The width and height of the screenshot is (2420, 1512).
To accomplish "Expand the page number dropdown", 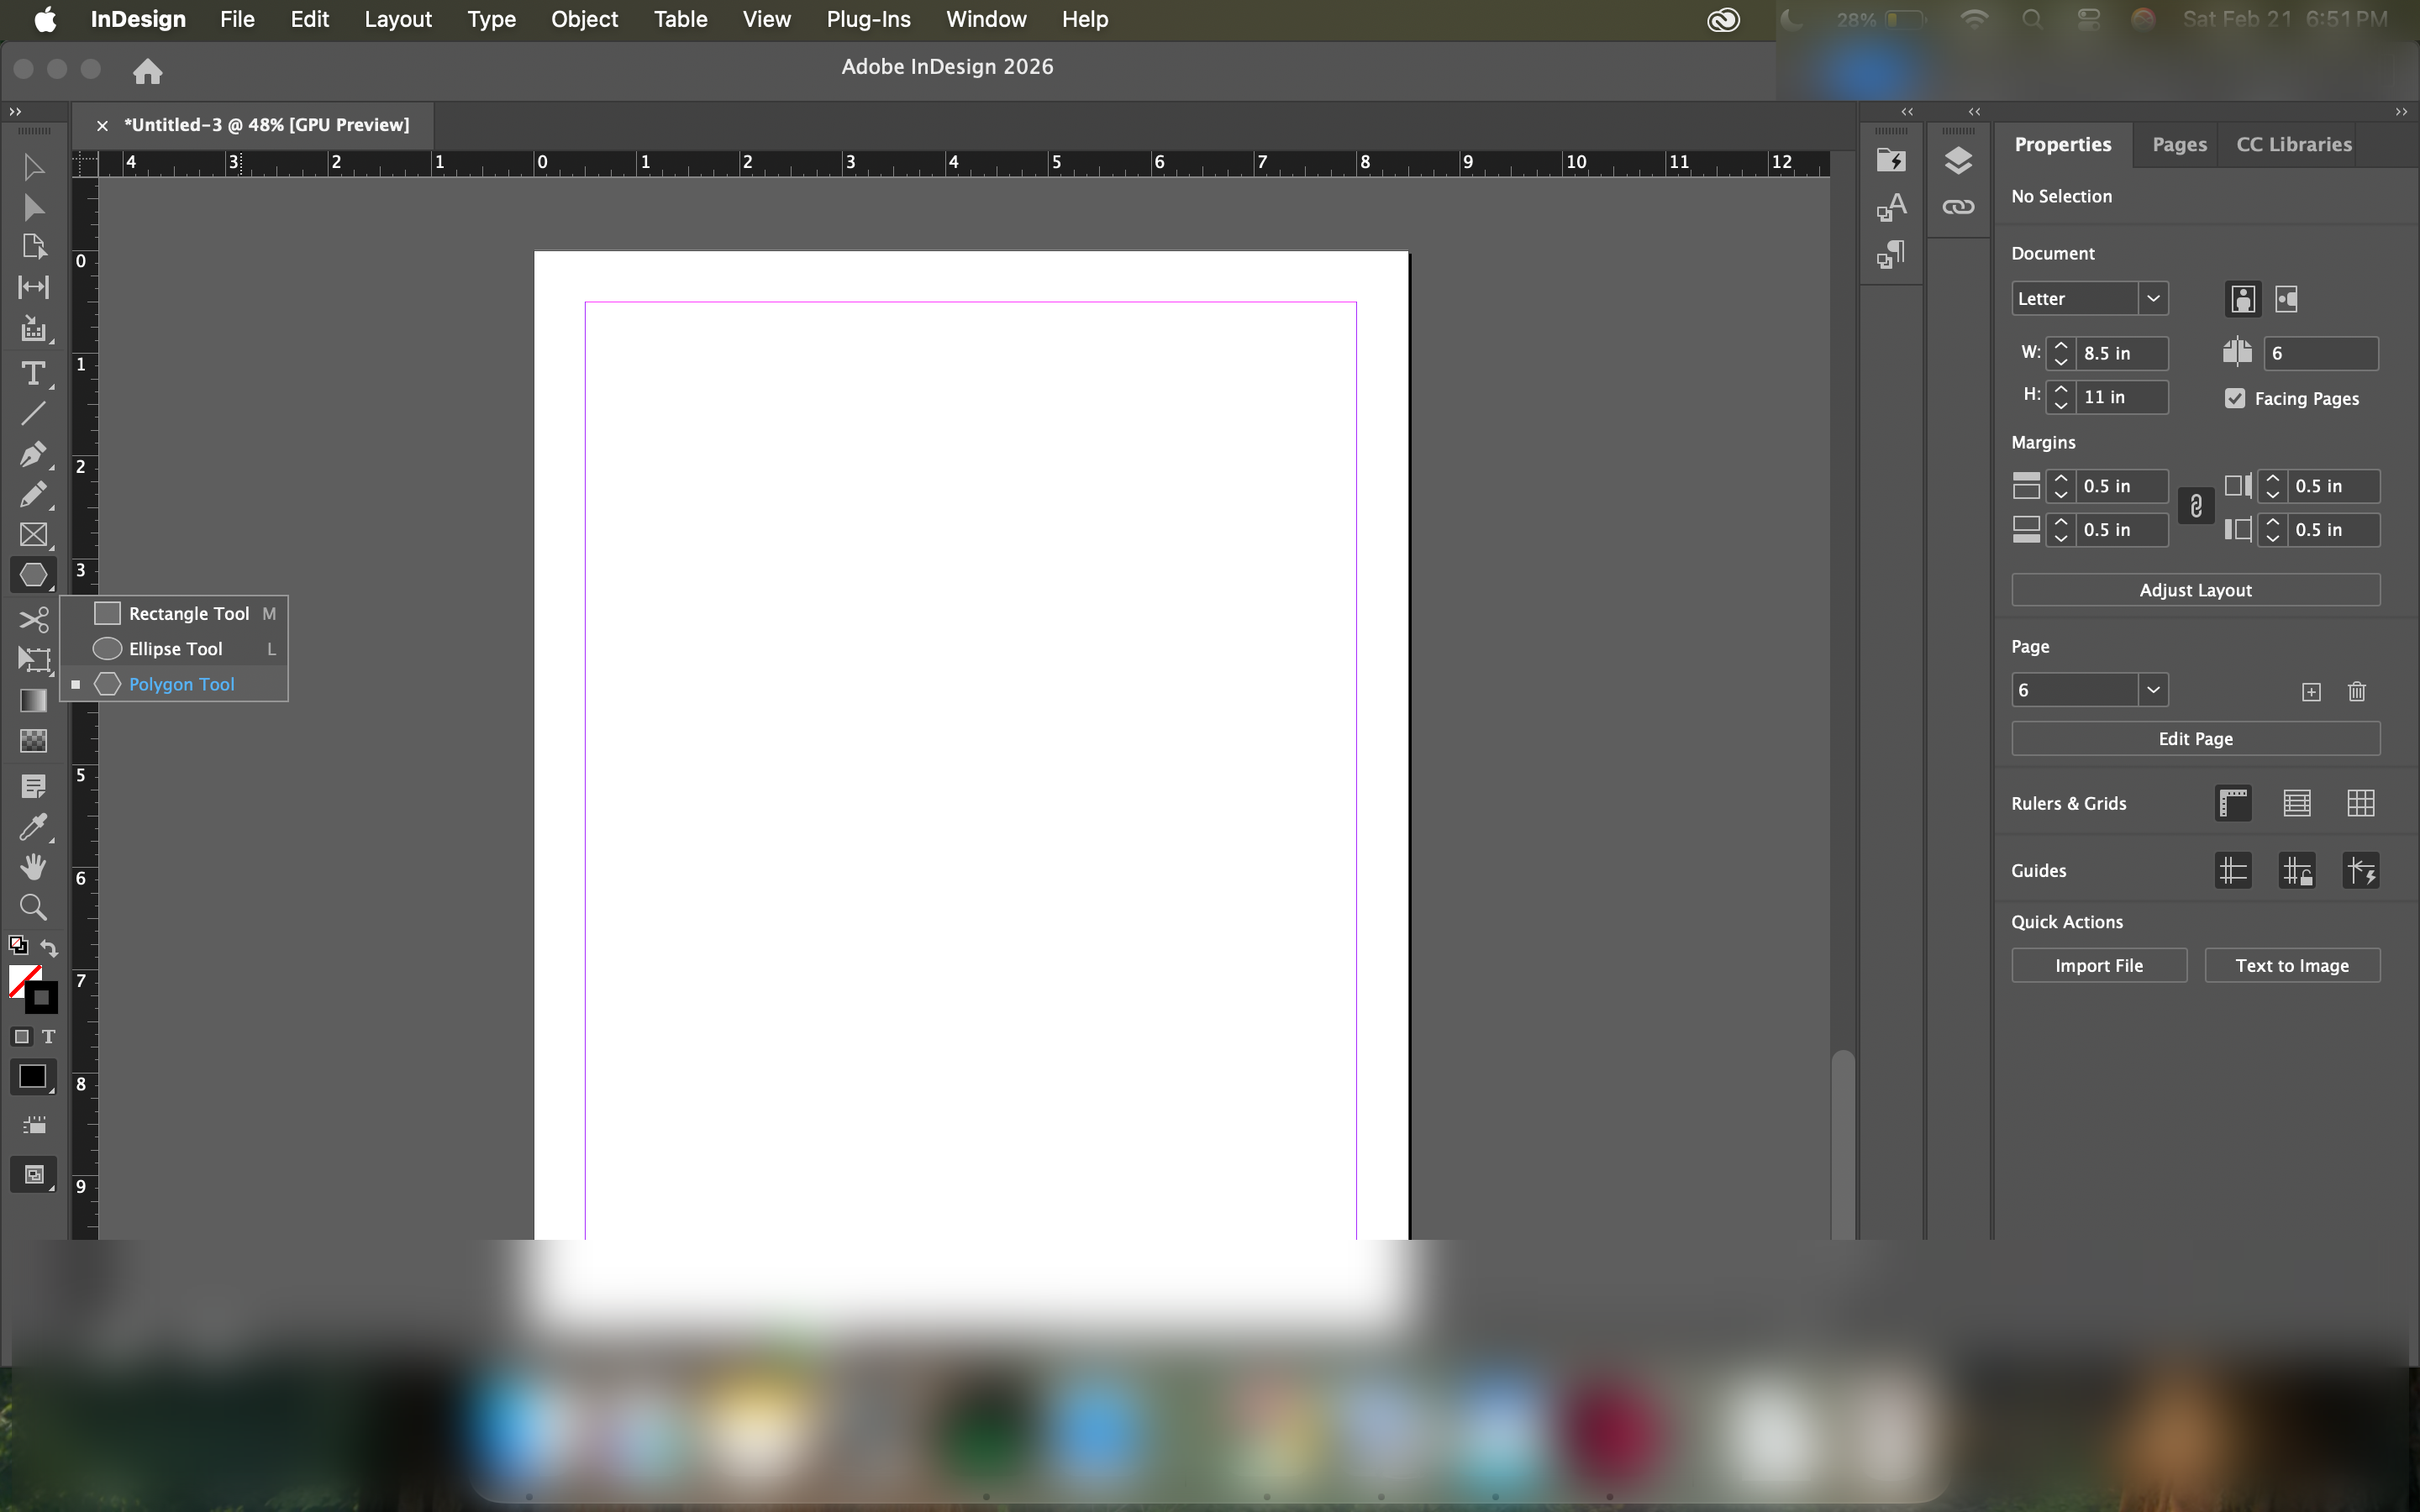I will [2152, 690].
